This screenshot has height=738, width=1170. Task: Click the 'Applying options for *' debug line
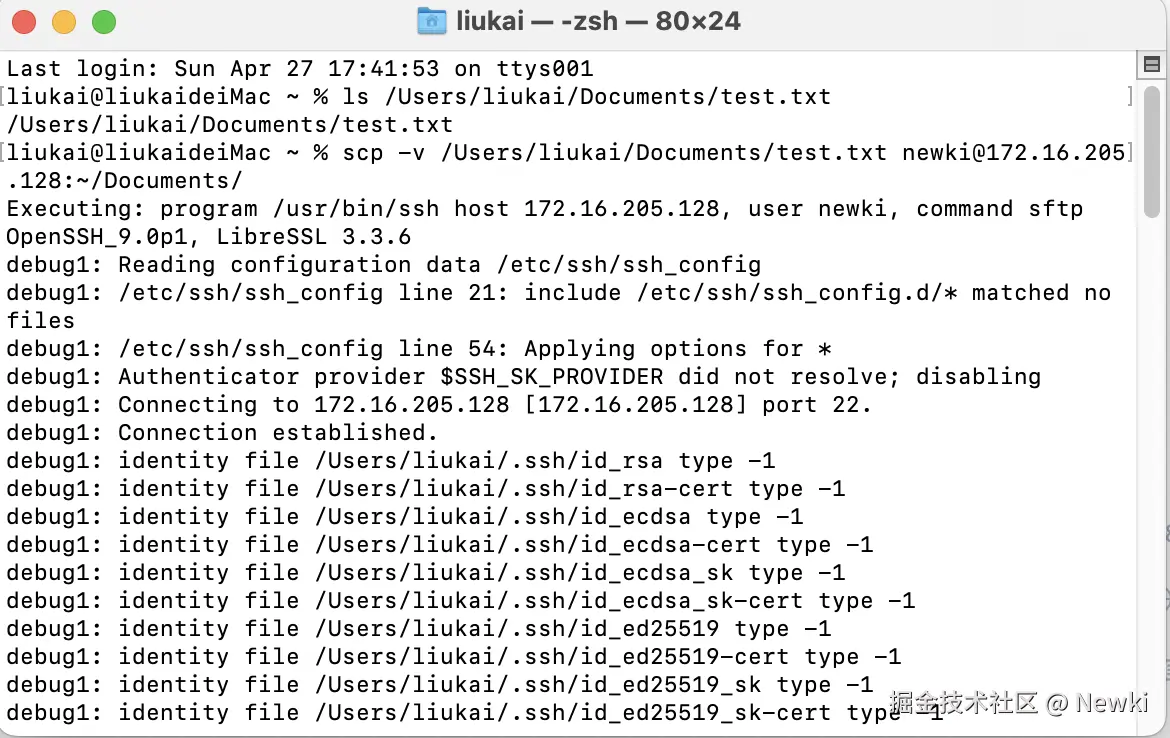[x=419, y=348]
